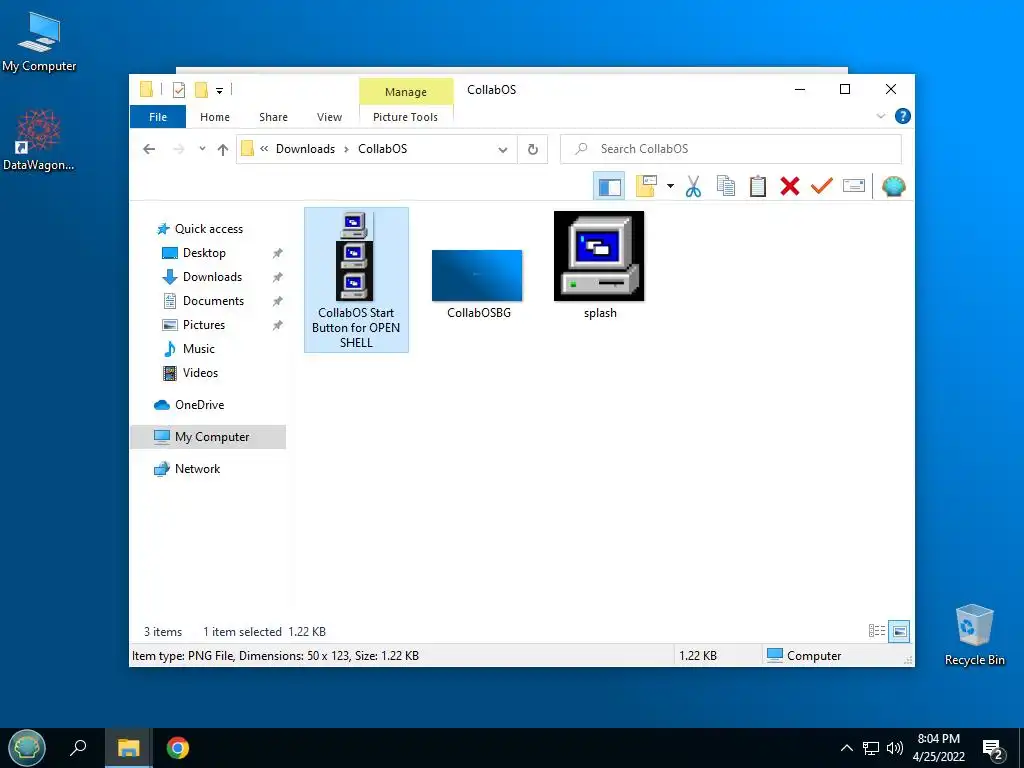Select Network in navigation pane
Image resolution: width=1024 pixels, height=768 pixels.
click(x=197, y=469)
